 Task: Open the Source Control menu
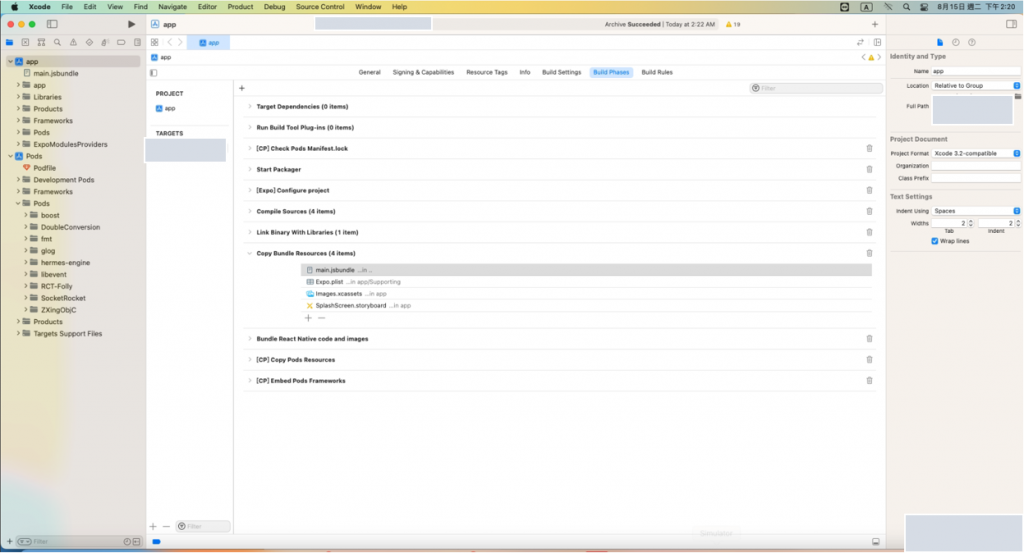(320, 7)
